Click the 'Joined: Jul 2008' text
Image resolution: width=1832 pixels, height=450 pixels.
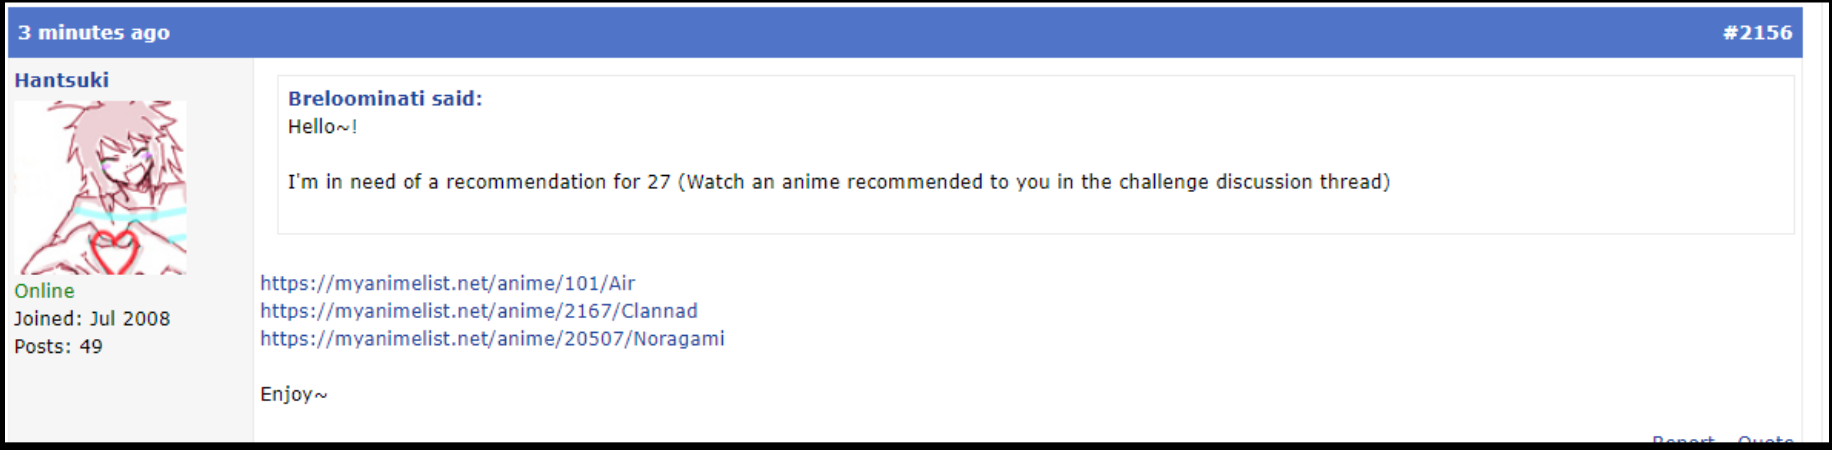92,319
